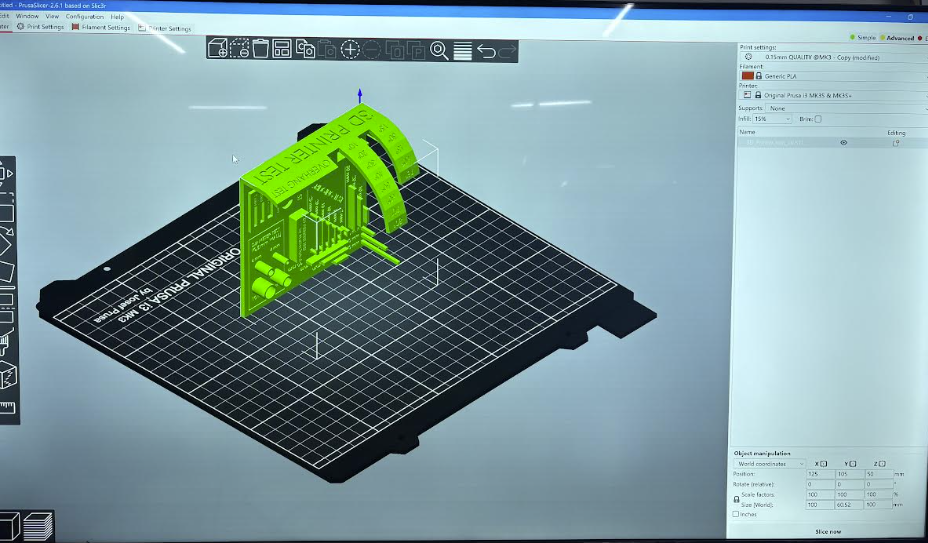Click the Size Z input field
This screenshot has width=928, height=543.
point(878,505)
